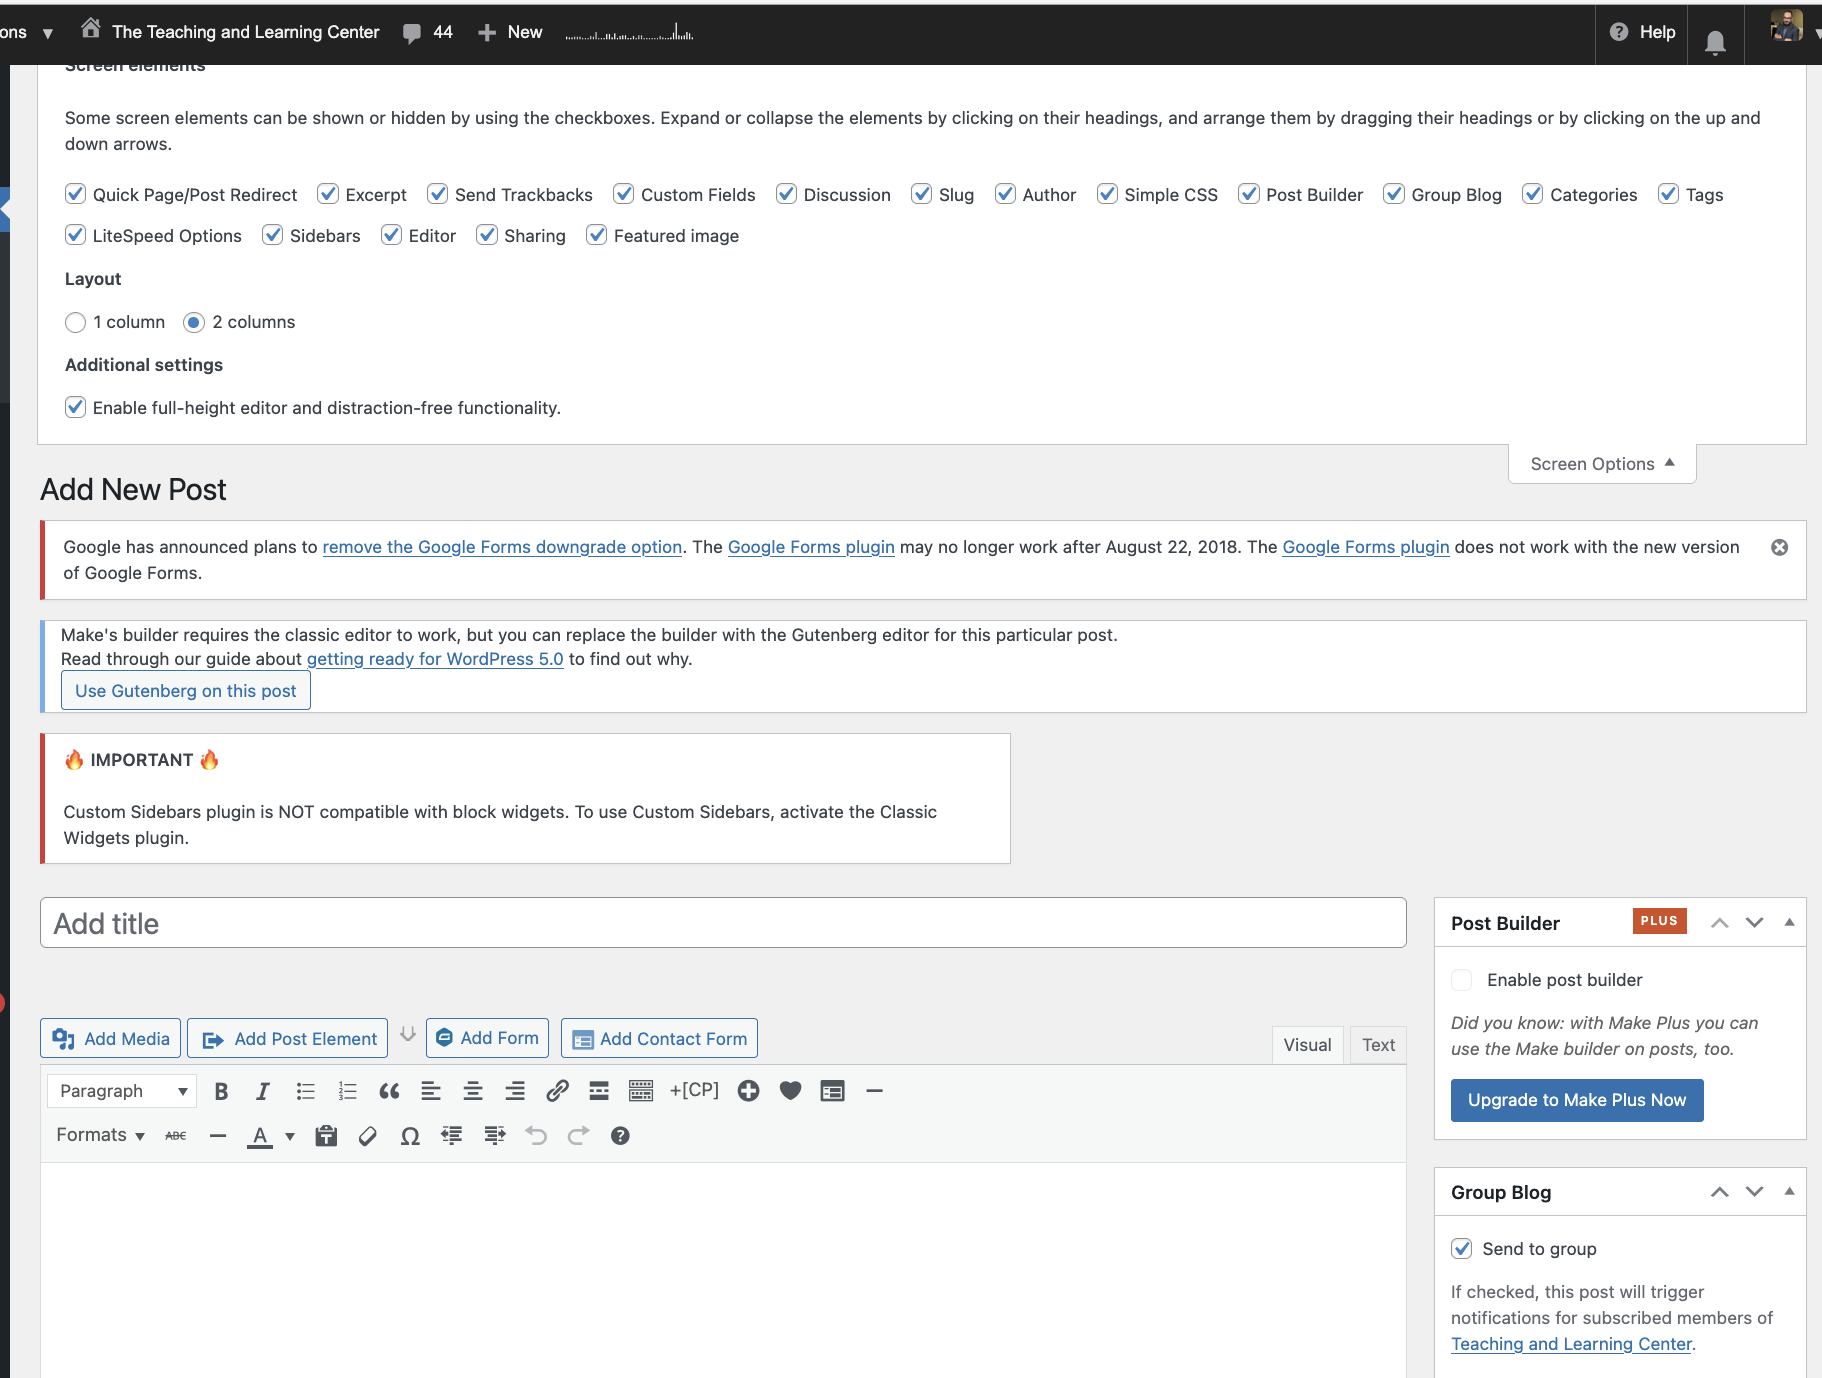Click the Add Post Element button
This screenshot has height=1378, width=1822.
pyautogui.click(x=288, y=1038)
